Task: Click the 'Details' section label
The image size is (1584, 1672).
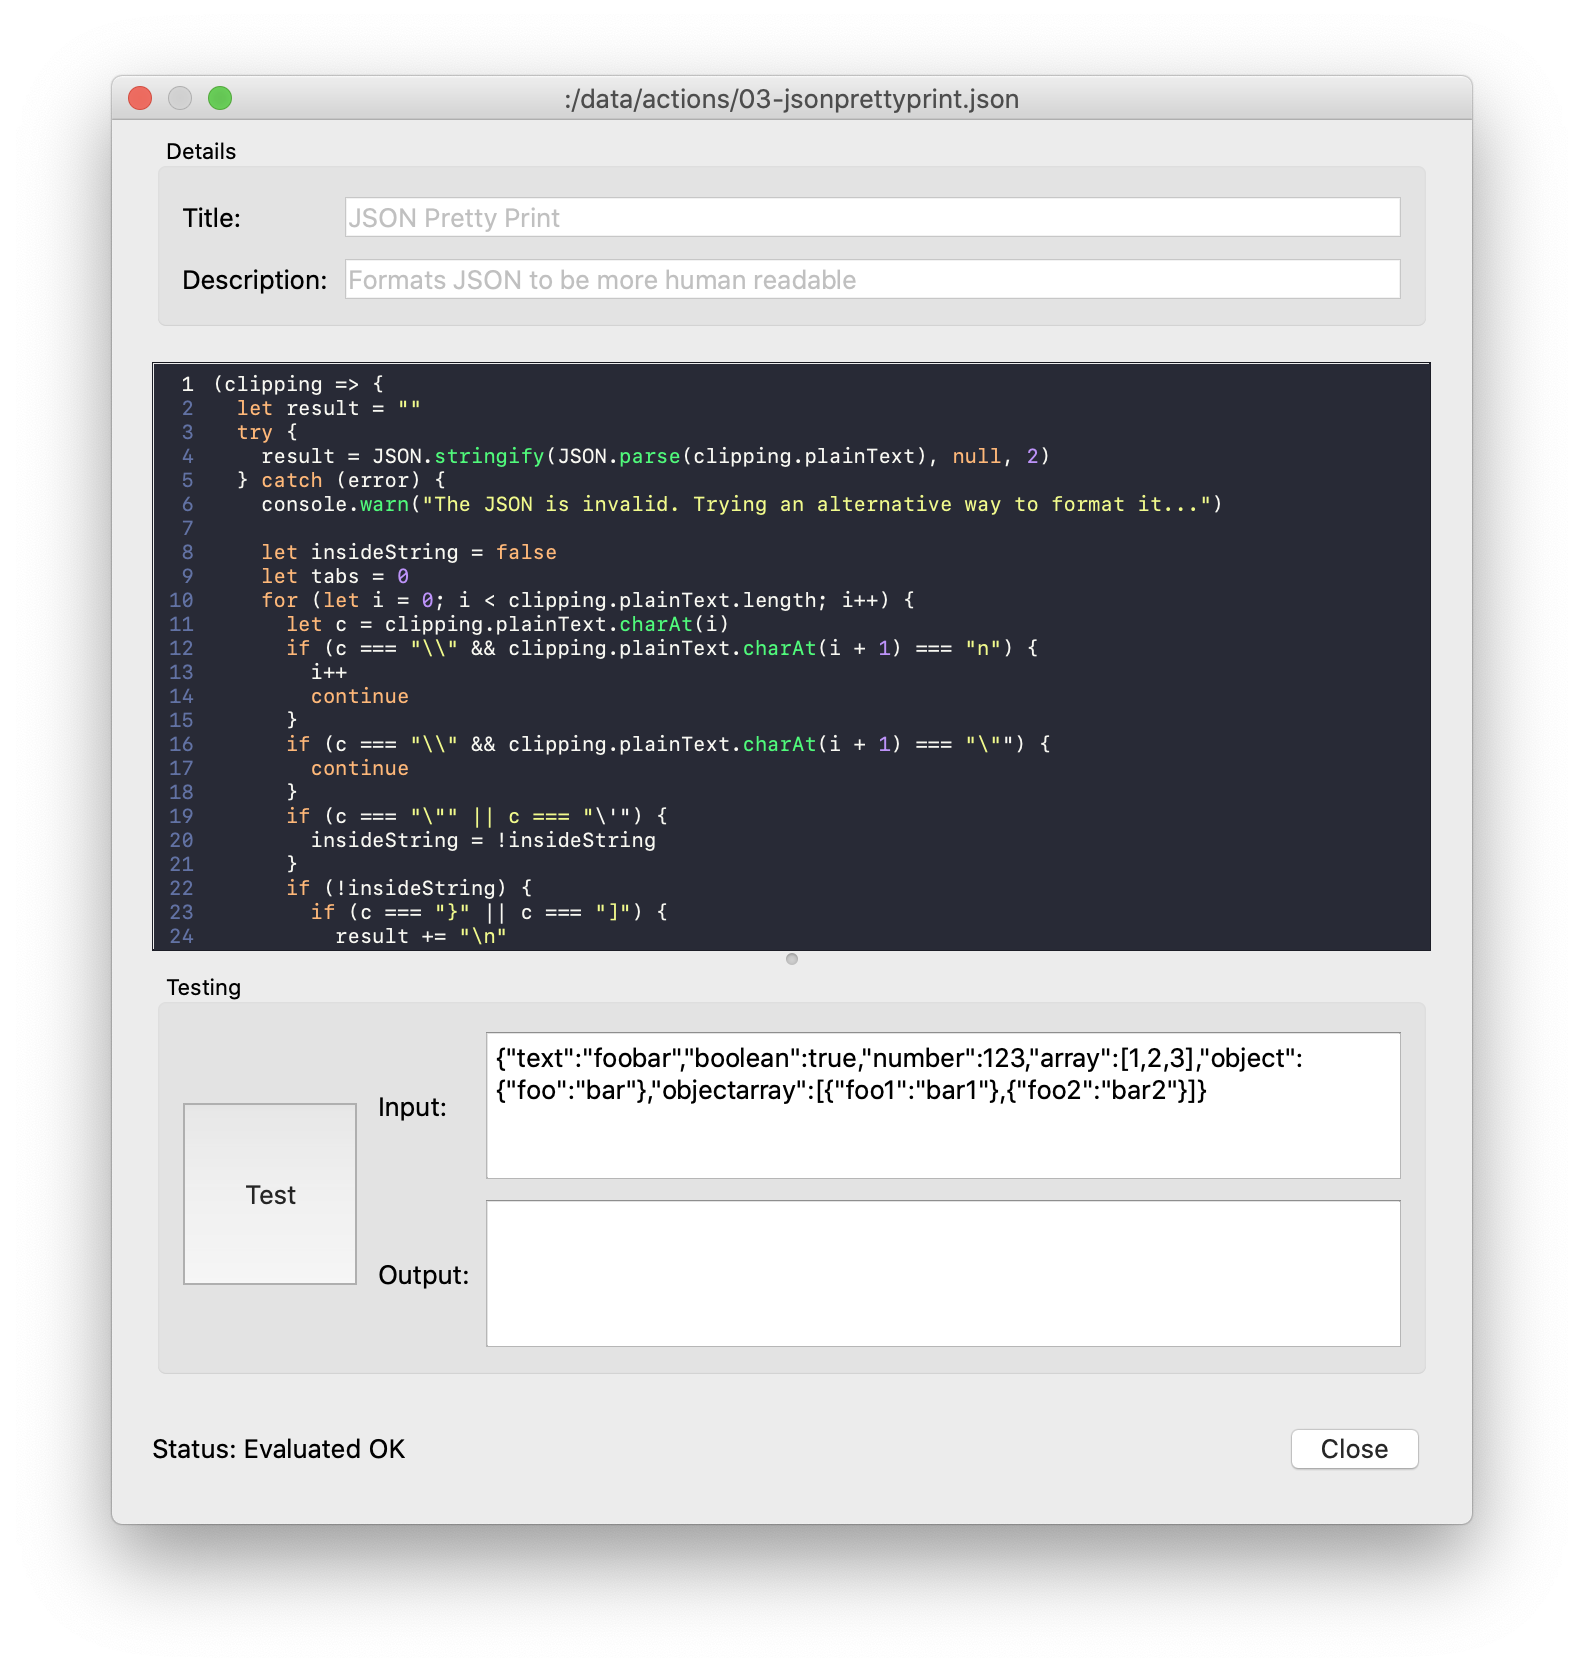Action: pyautogui.click(x=201, y=151)
